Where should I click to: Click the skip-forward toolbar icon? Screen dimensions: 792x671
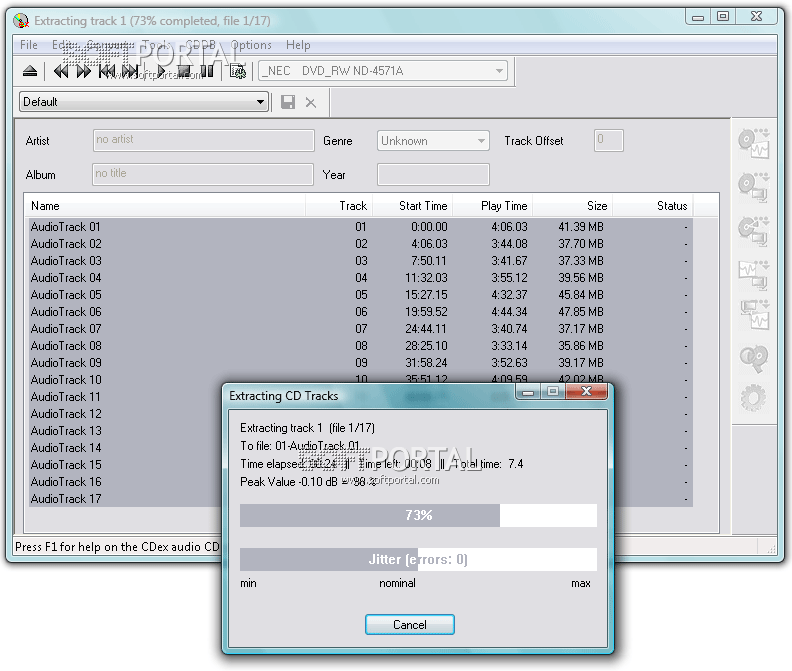pos(84,71)
